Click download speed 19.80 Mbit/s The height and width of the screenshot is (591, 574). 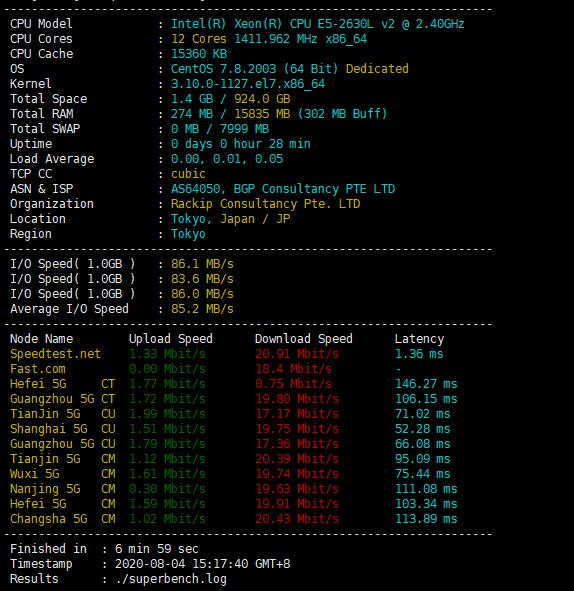coord(297,399)
